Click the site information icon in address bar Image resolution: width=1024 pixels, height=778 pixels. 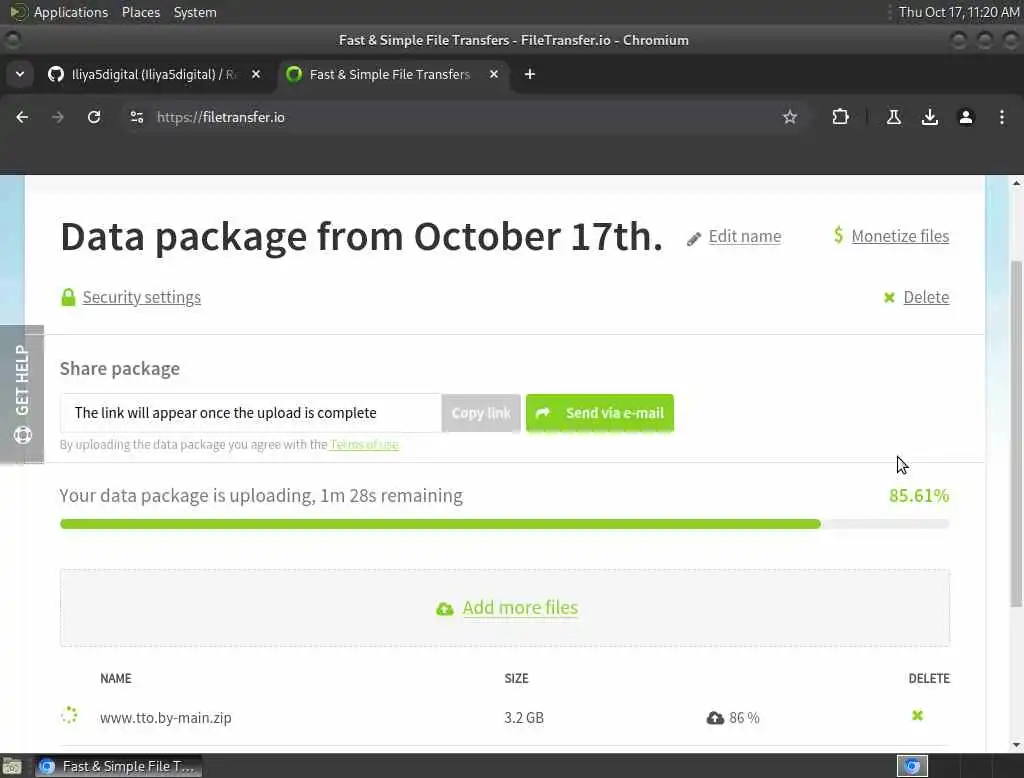(x=138, y=117)
